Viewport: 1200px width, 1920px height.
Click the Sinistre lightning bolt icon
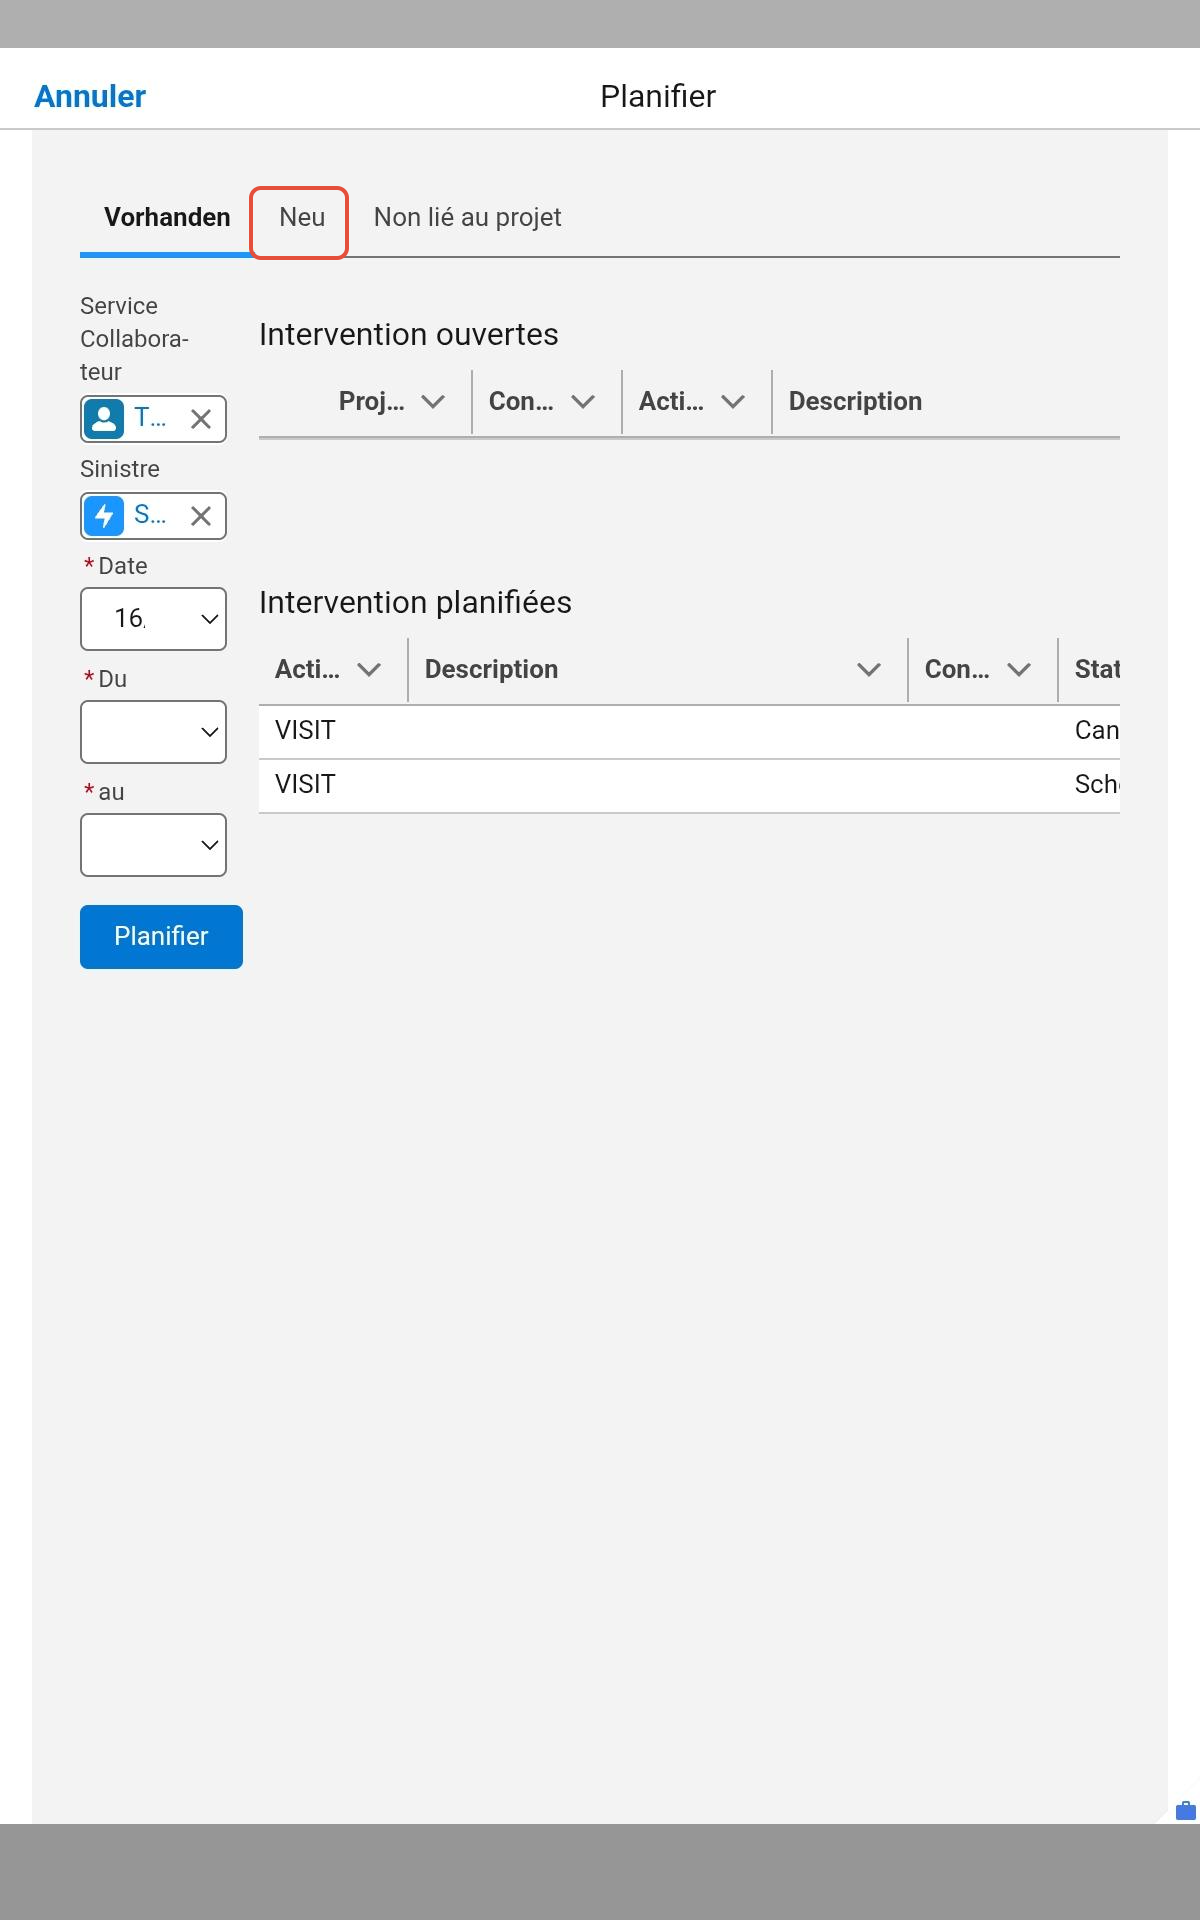pyautogui.click(x=104, y=516)
